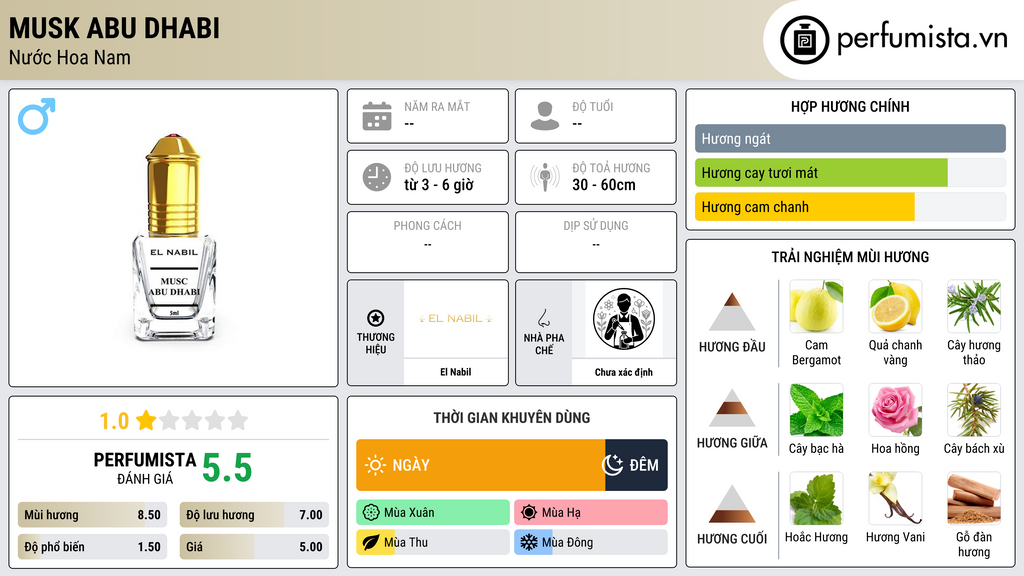
Task: Click the Hương ngát accord bar
Action: click(850, 138)
